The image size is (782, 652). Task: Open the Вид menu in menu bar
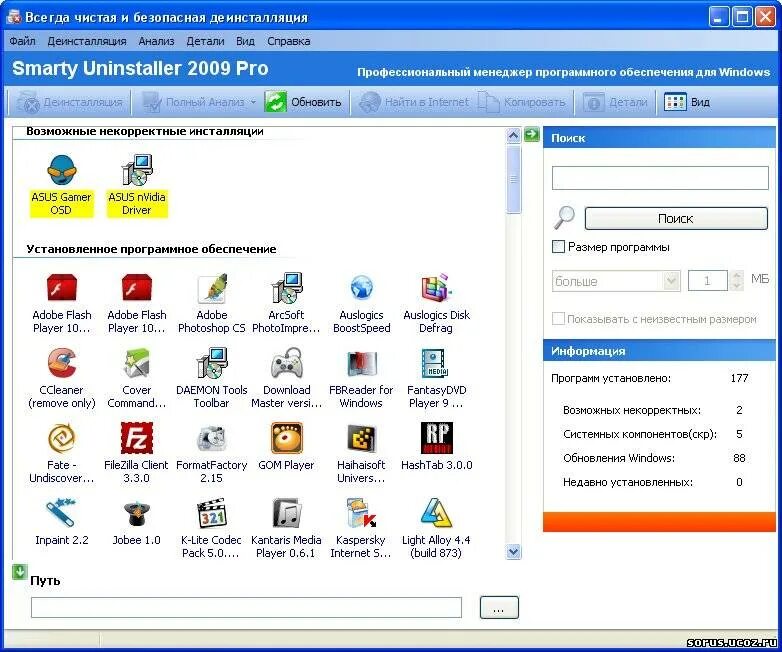pyautogui.click(x=245, y=41)
